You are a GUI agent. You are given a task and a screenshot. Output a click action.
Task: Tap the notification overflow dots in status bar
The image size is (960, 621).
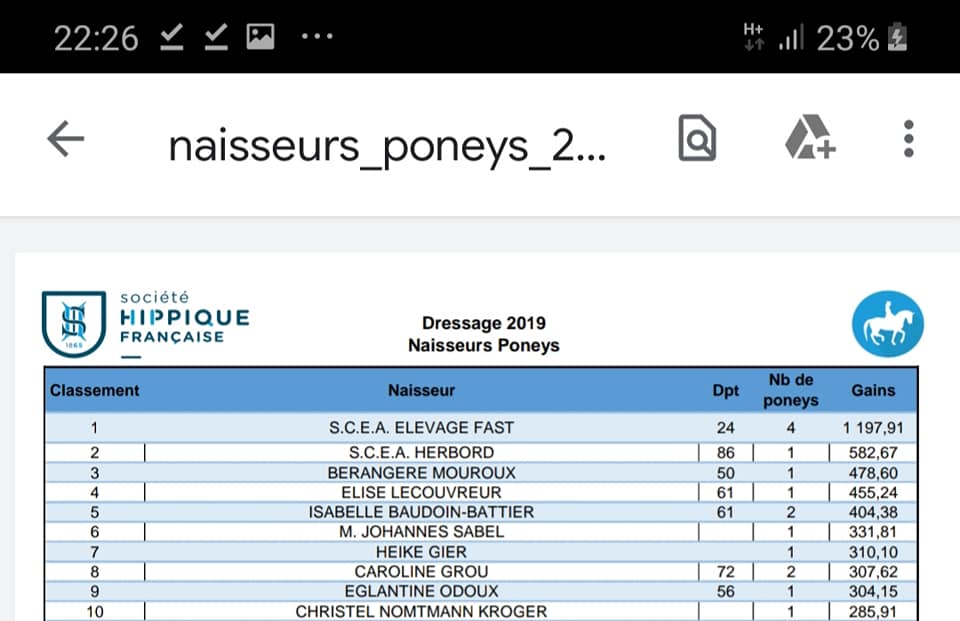pyautogui.click(x=316, y=37)
